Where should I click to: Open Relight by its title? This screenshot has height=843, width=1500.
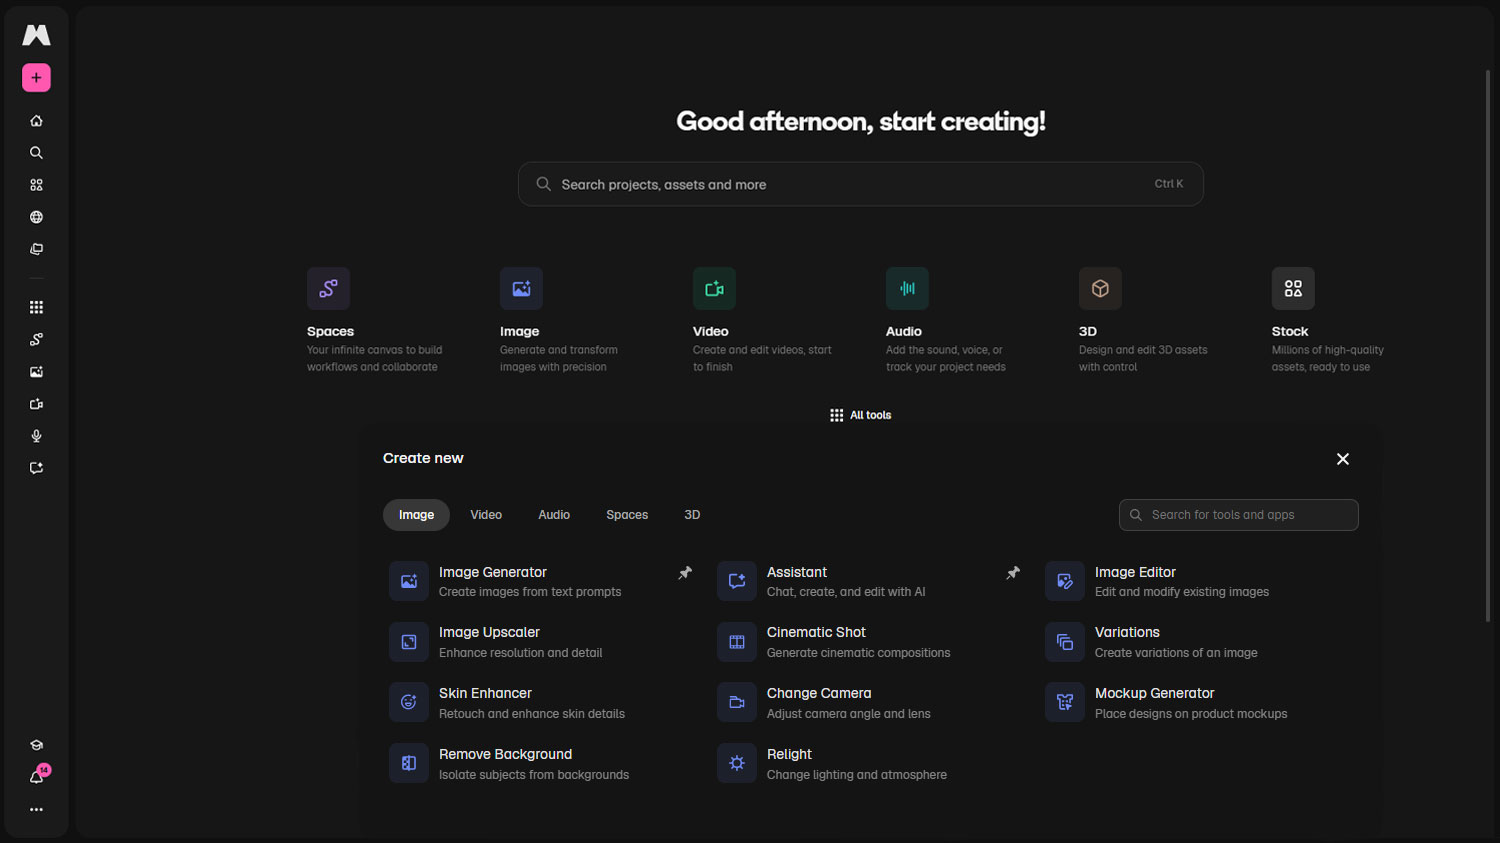point(789,754)
